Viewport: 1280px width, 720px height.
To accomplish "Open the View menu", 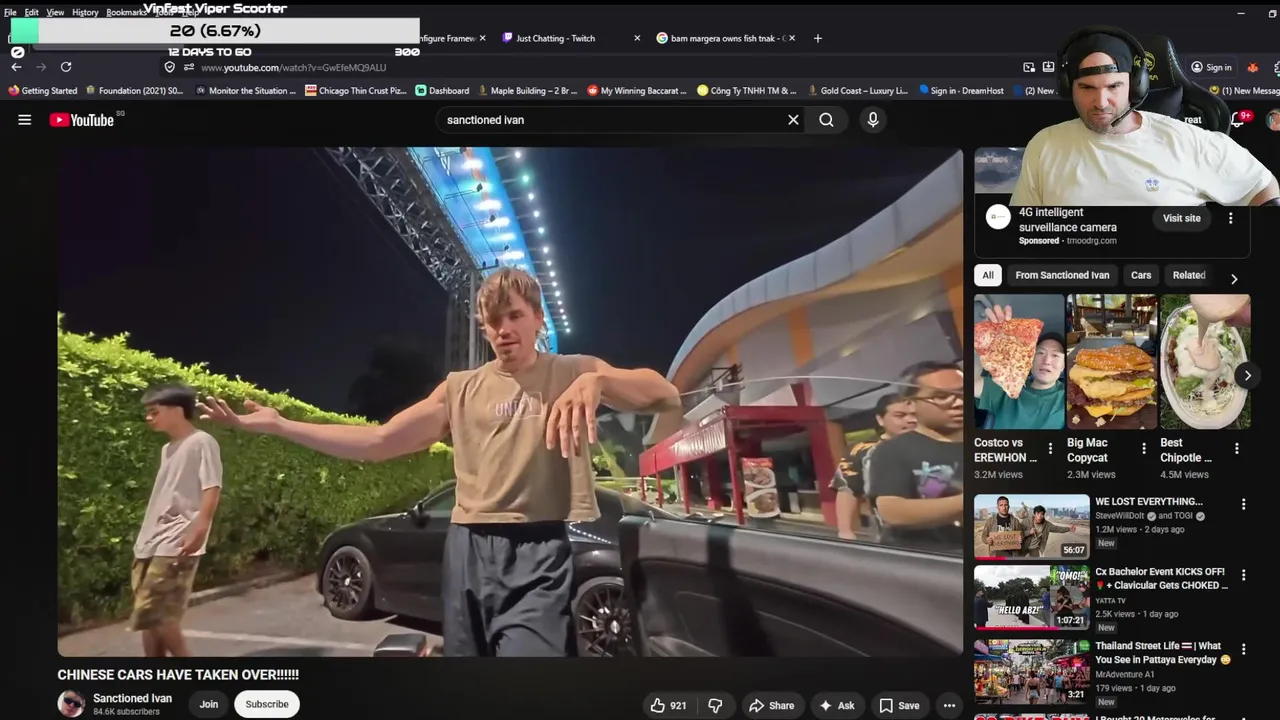I will (x=55, y=12).
